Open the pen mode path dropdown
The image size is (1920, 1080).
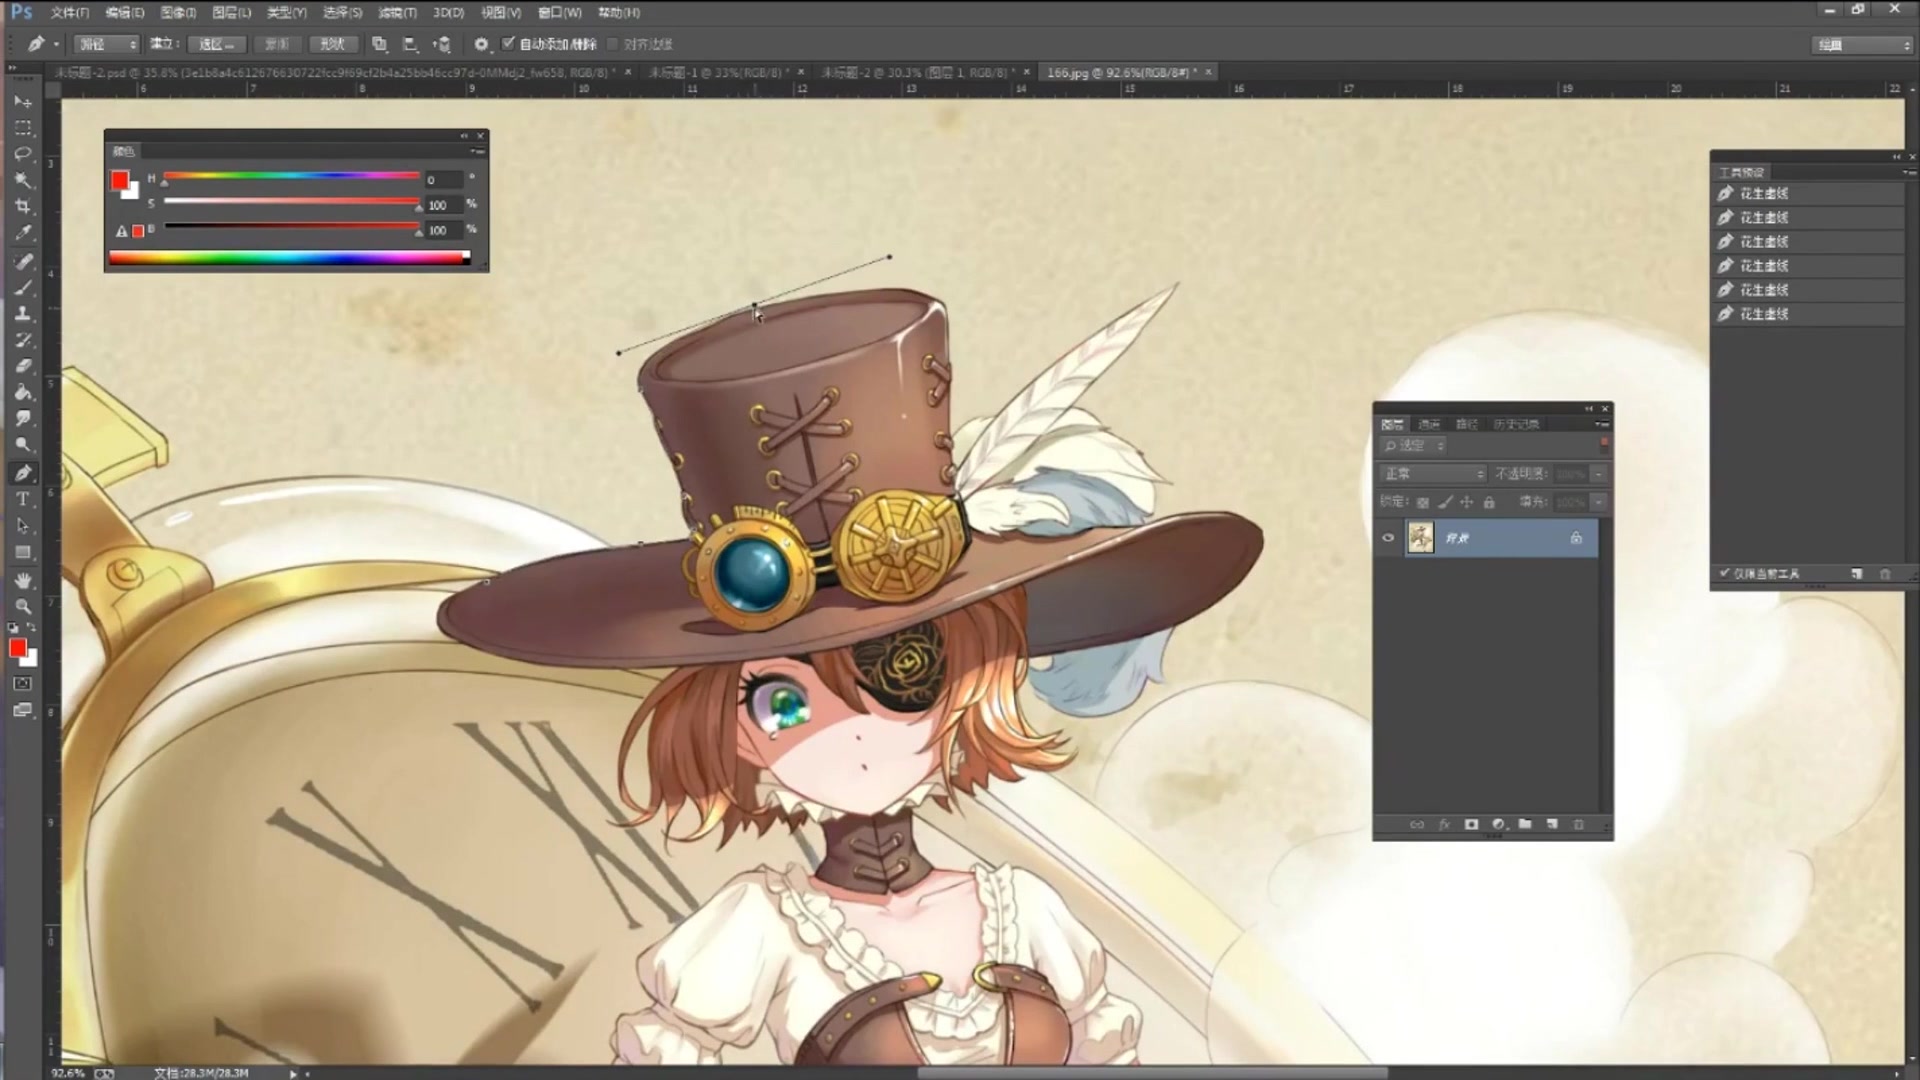click(x=108, y=44)
